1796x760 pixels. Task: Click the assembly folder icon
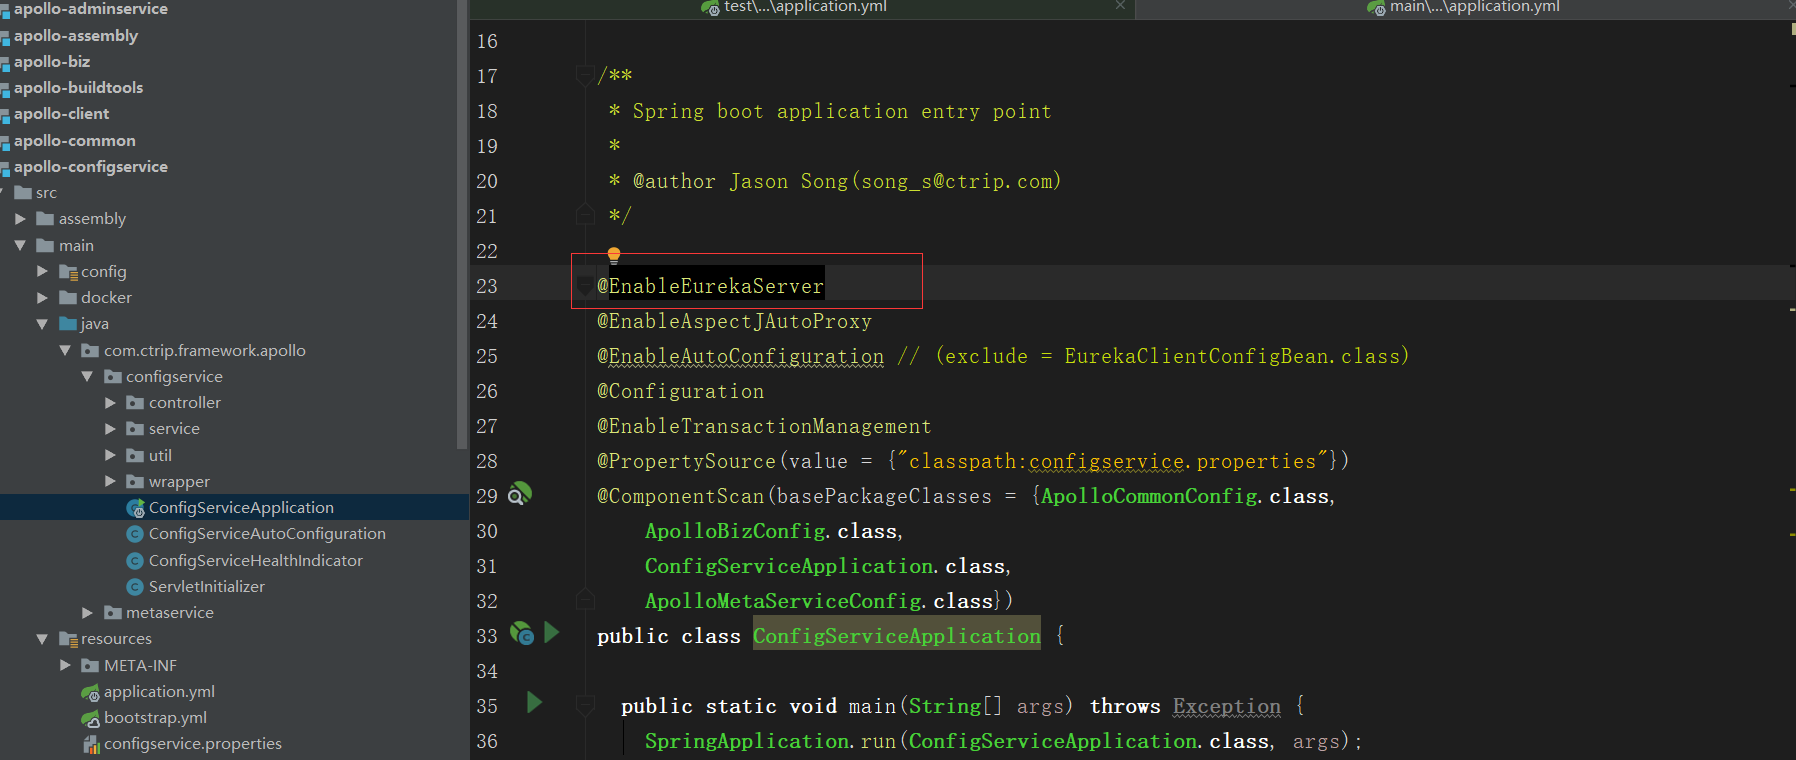(45, 219)
